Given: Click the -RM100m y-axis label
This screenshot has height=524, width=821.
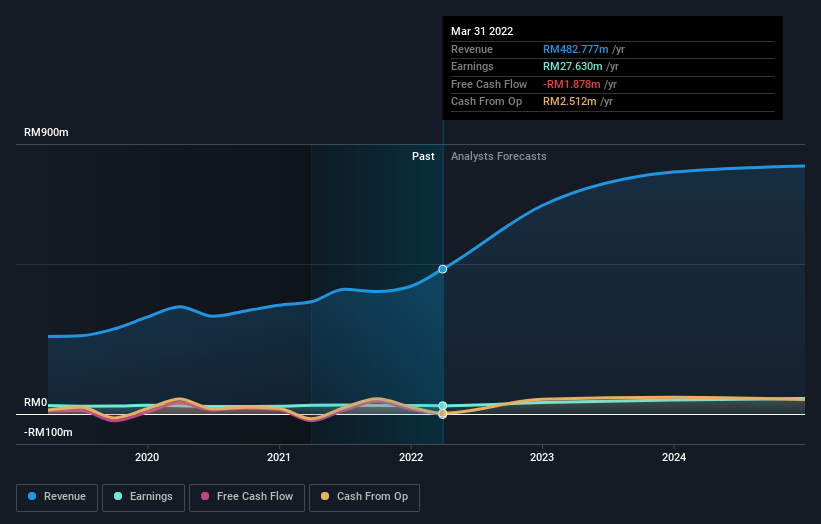Looking at the screenshot, I should (48, 432).
